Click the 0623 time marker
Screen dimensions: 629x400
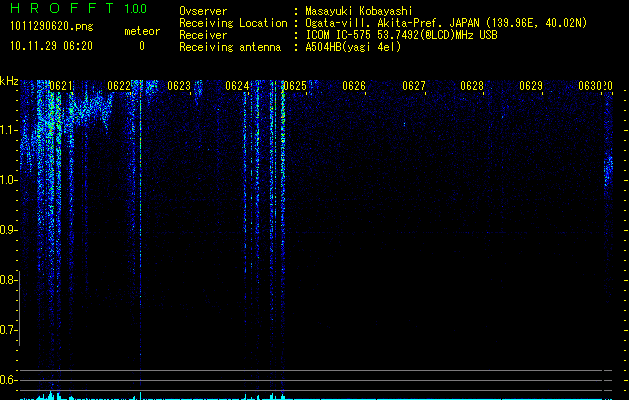[x=179, y=86]
